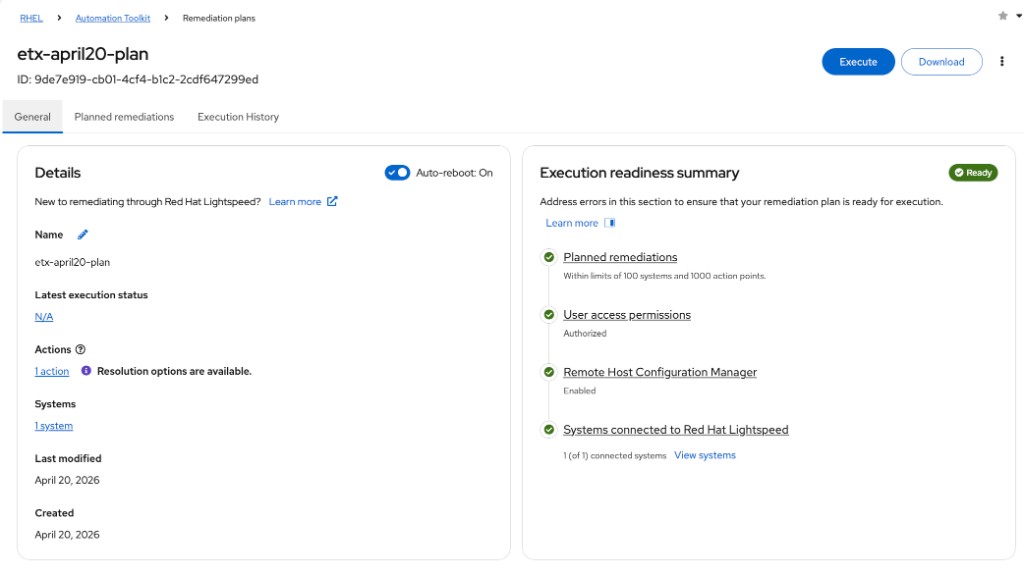
Task: Open Learn more link in Details
Action: tap(295, 201)
